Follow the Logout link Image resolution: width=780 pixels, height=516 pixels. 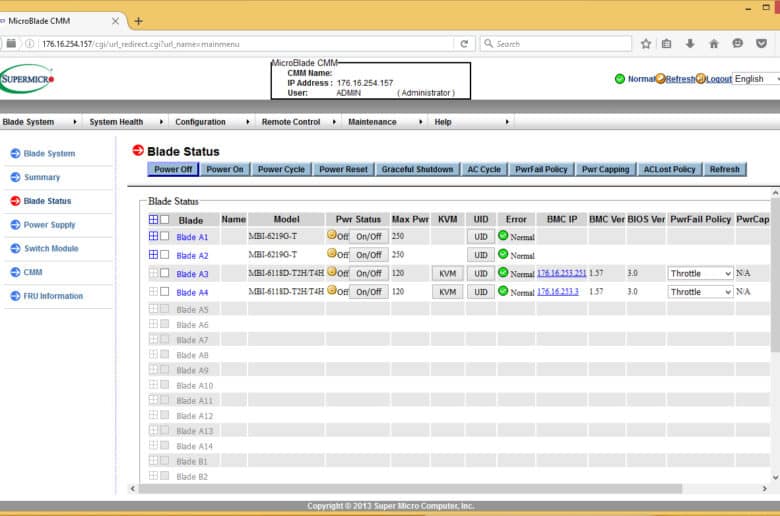(718, 79)
